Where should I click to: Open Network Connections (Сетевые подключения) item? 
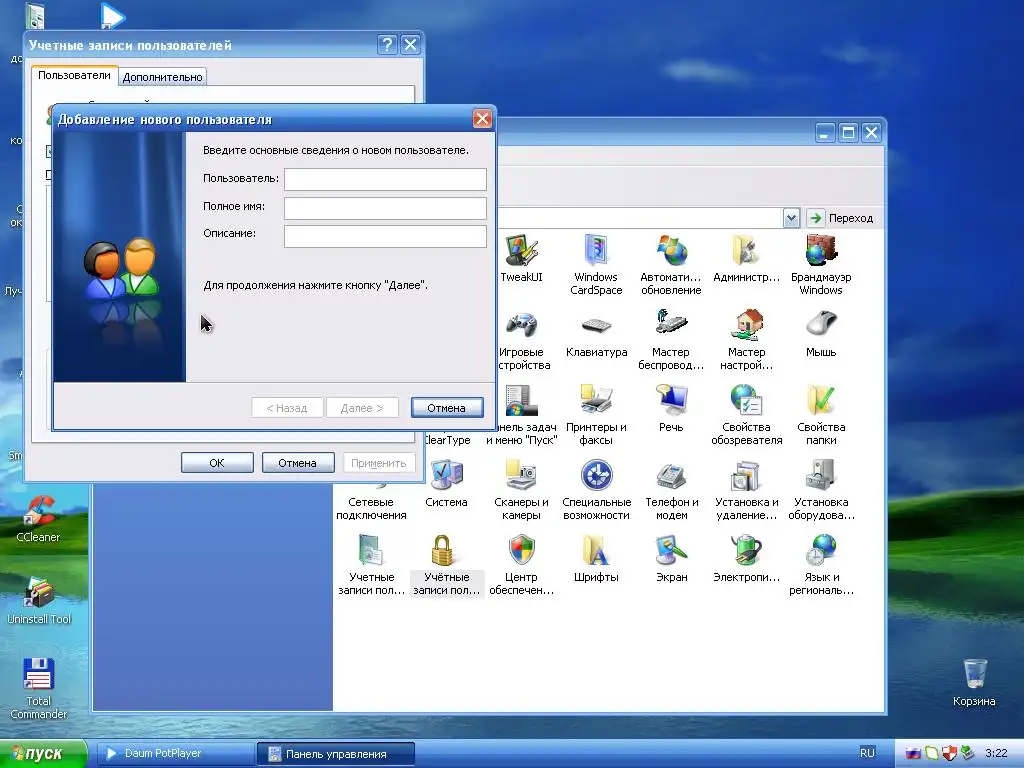(371, 508)
